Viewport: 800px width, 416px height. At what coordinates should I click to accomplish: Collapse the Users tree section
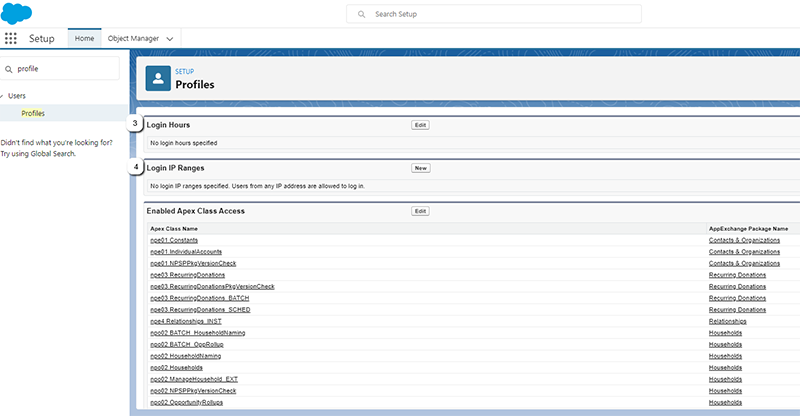[x=2, y=96]
